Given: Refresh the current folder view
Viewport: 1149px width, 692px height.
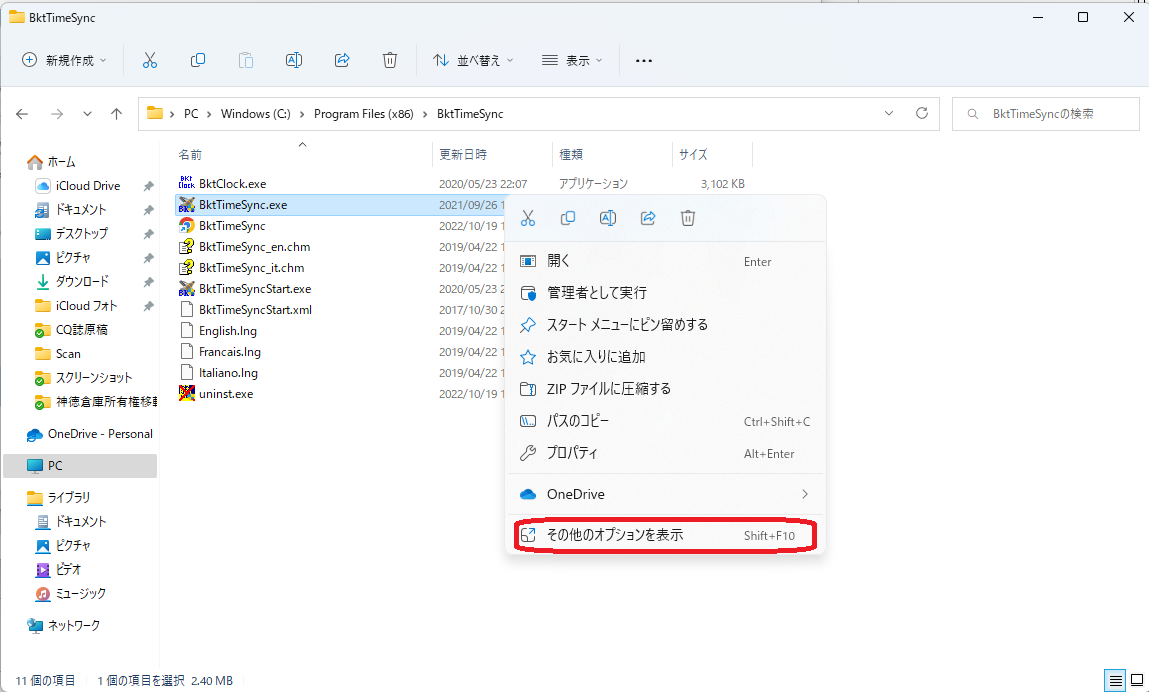Looking at the screenshot, I should point(922,113).
